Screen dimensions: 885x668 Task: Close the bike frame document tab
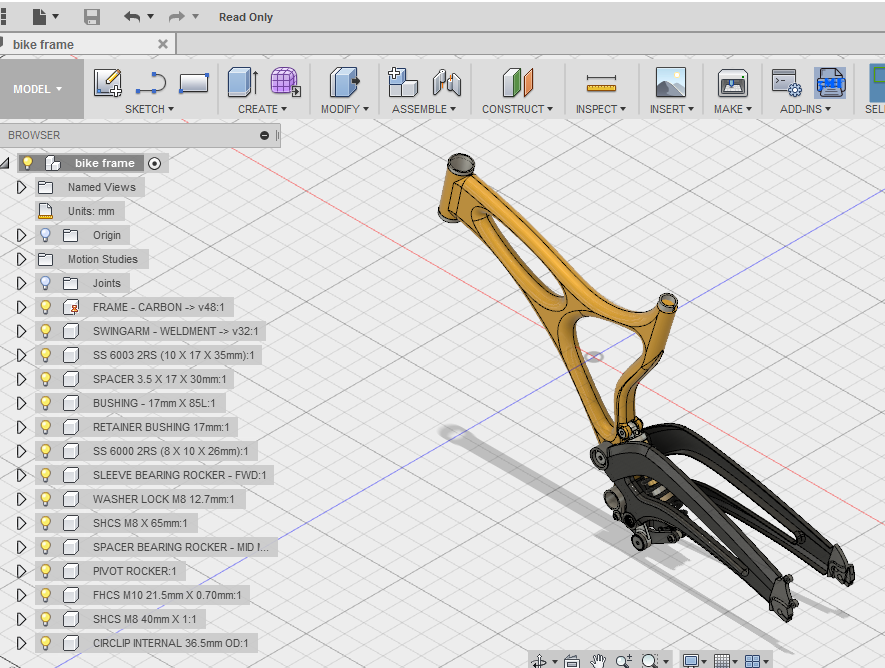pyautogui.click(x=163, y=44)
